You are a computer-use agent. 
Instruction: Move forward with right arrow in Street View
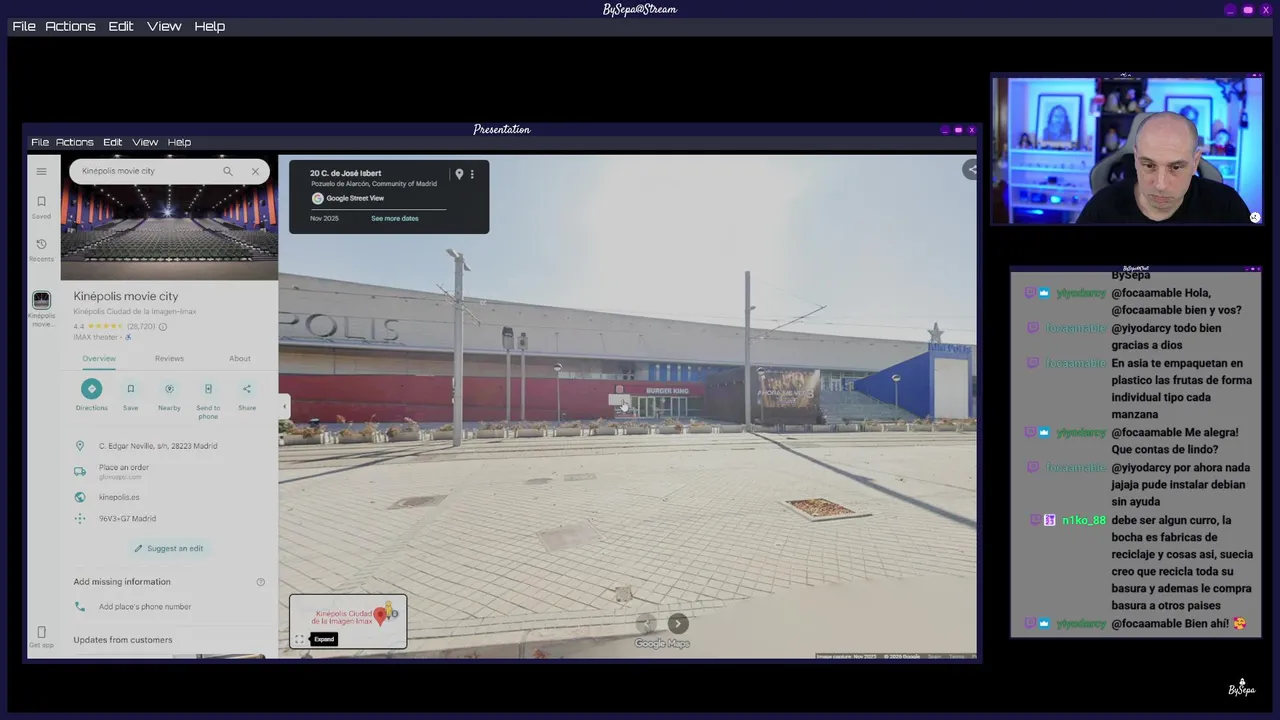pyautogui.click(x=678, y=623)
